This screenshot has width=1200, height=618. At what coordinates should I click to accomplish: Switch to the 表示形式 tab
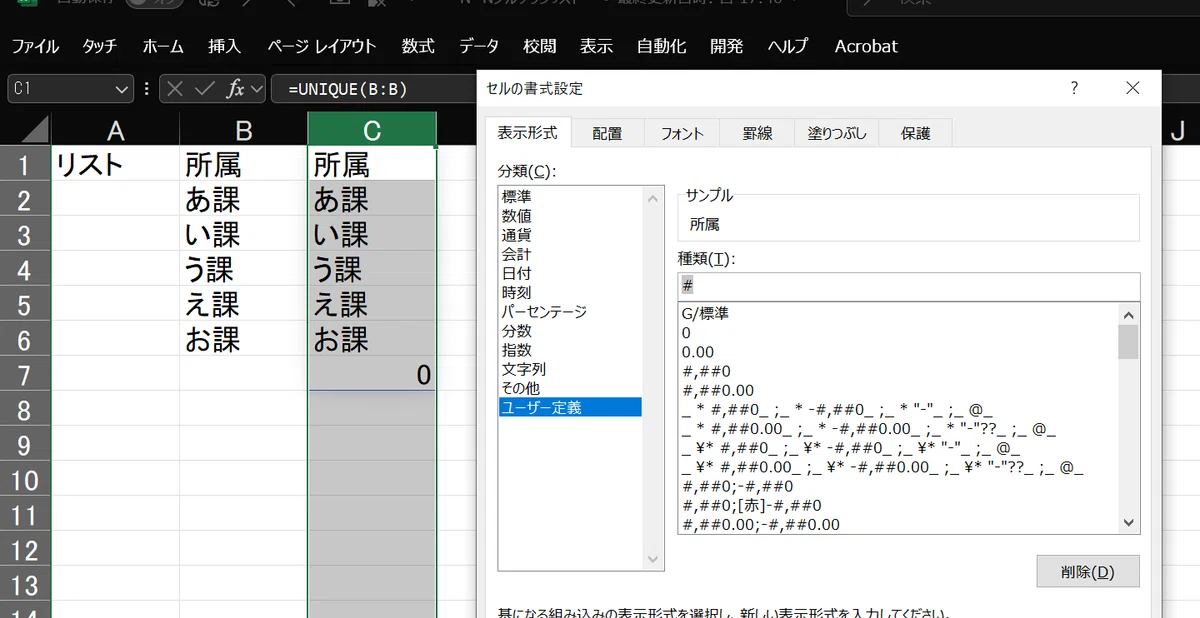(x=527, y=133)
